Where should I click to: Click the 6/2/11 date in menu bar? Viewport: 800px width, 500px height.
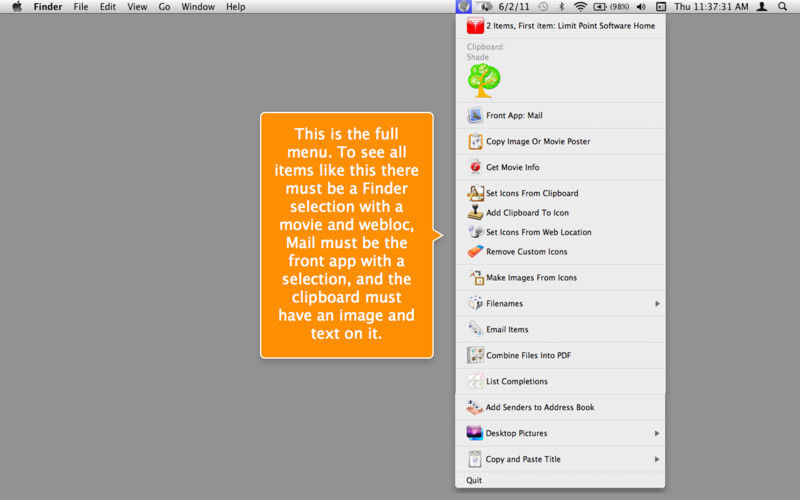coord(514,7)
